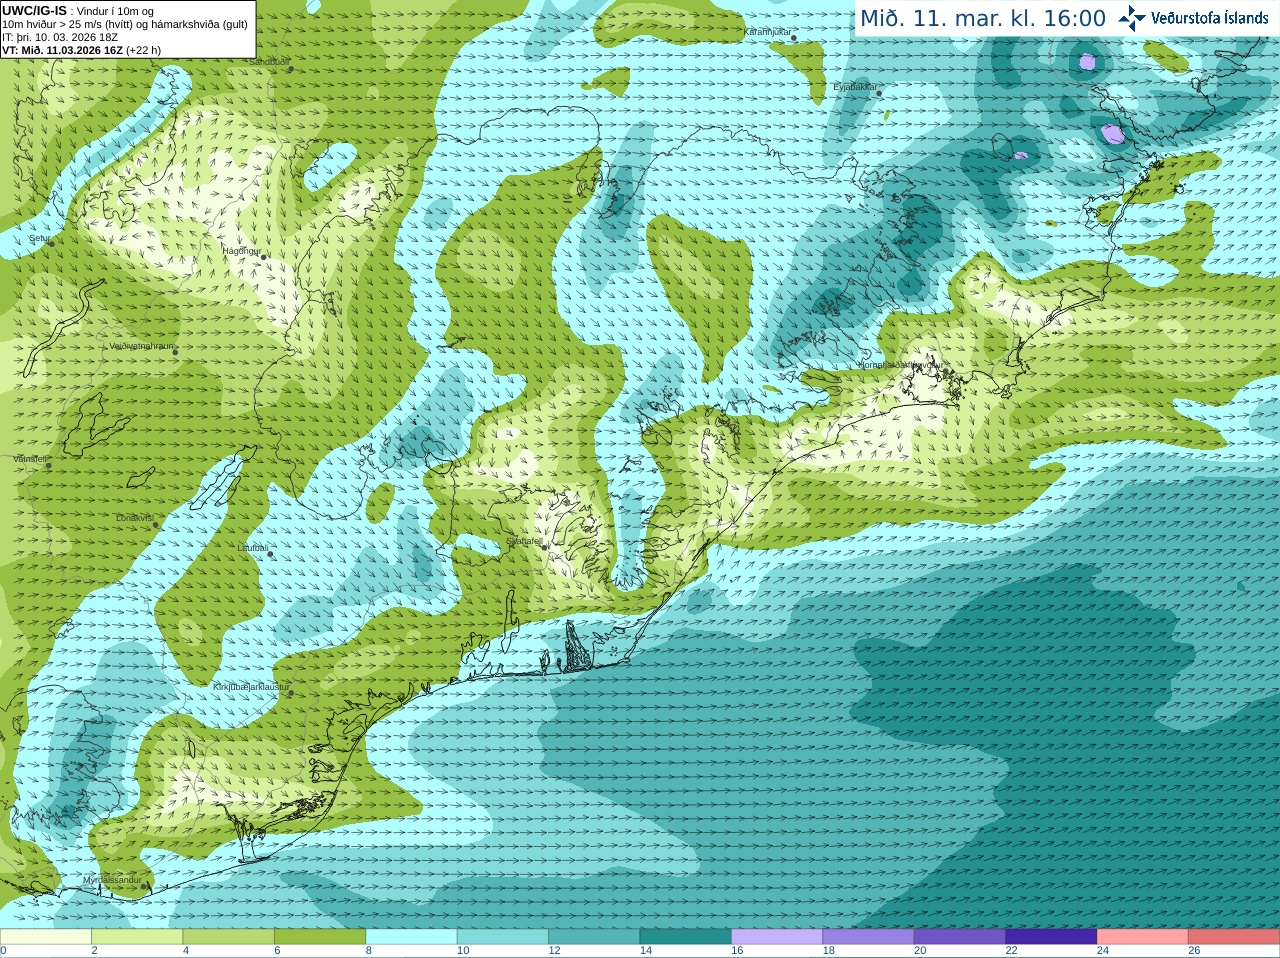
Task: Pick the 4–6 m/s legend swatch
Action: point(228,936)
